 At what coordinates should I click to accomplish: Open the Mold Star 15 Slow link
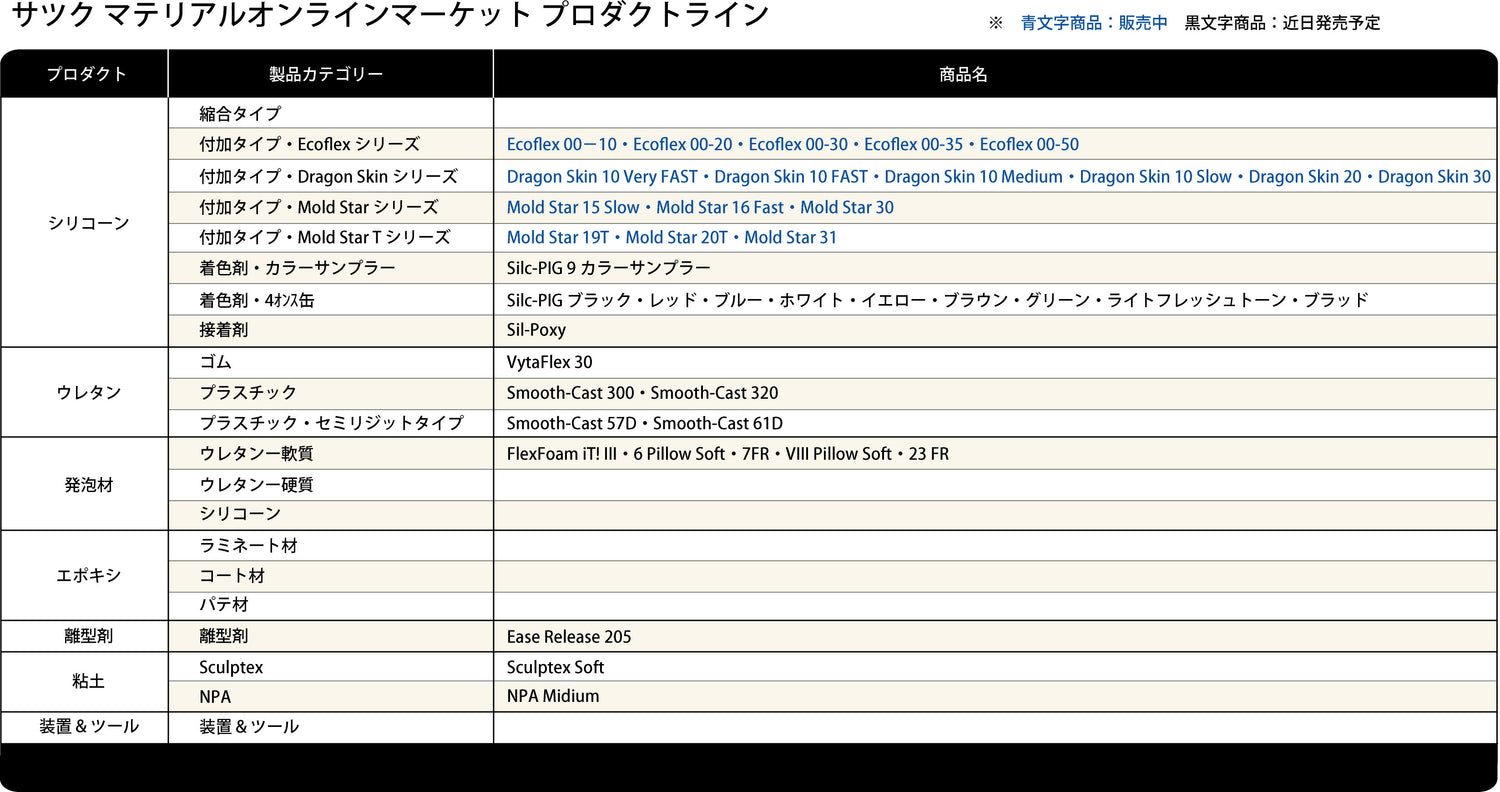pyautogui.click(x=573, y=208)
